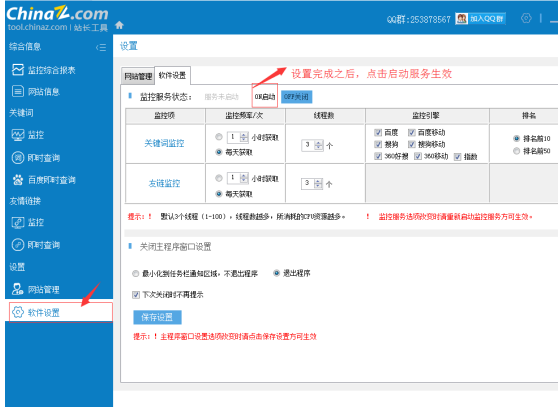Toggle the 360好搜 engine checkbox
This screenshot has width=558, height=408.
click(x=378, y=156)
